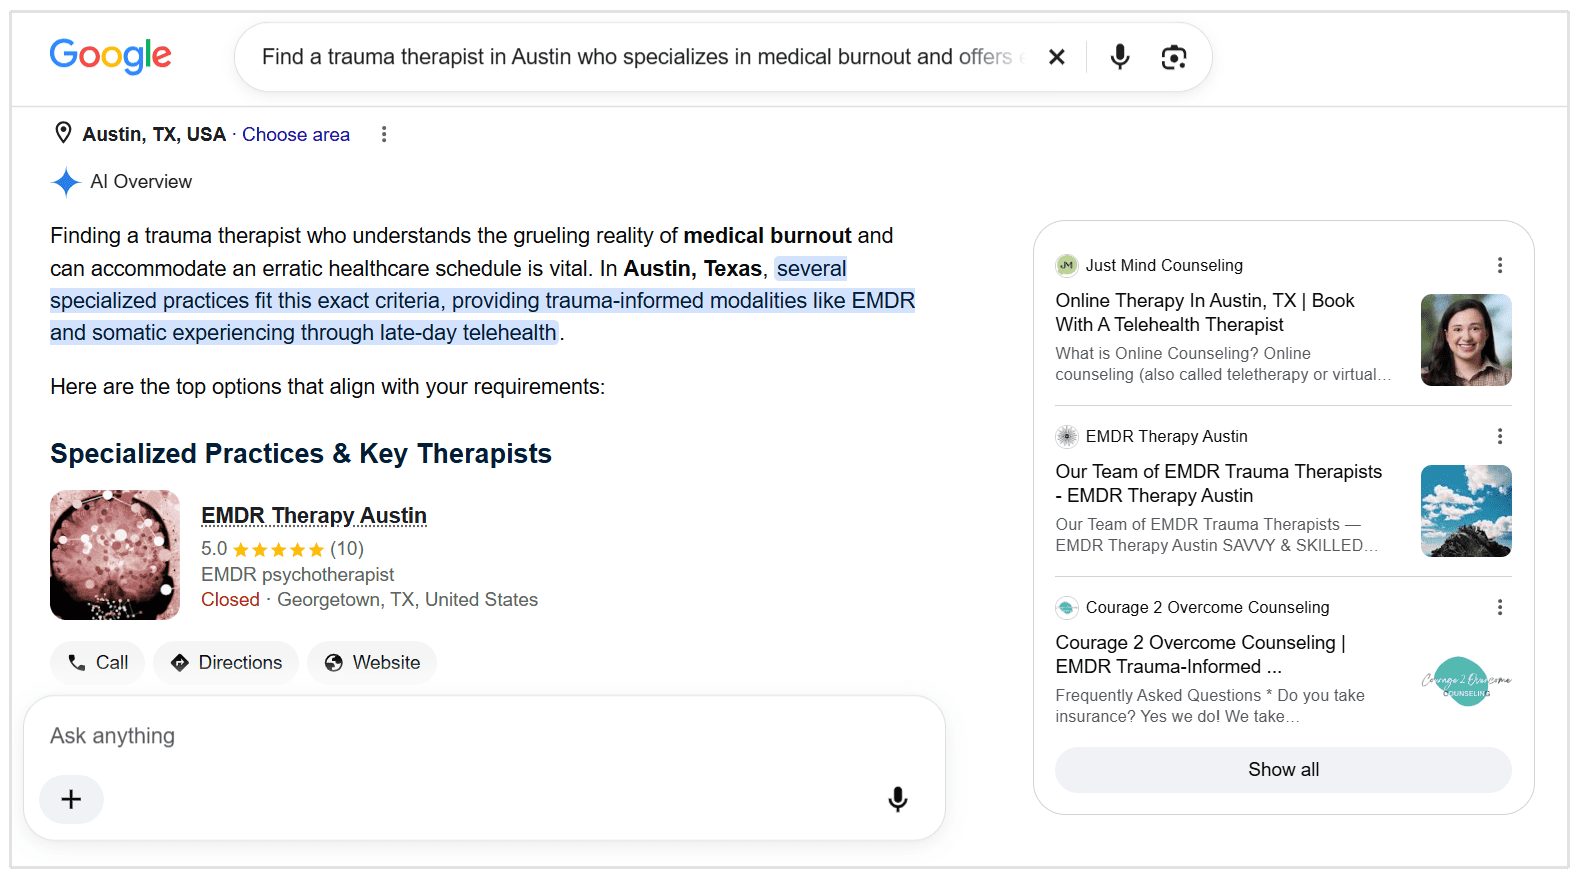Open Courage 2 Overcome Counseling result title
Image resolution: width=1580 pixels, height=880 pixels.
1200,654
